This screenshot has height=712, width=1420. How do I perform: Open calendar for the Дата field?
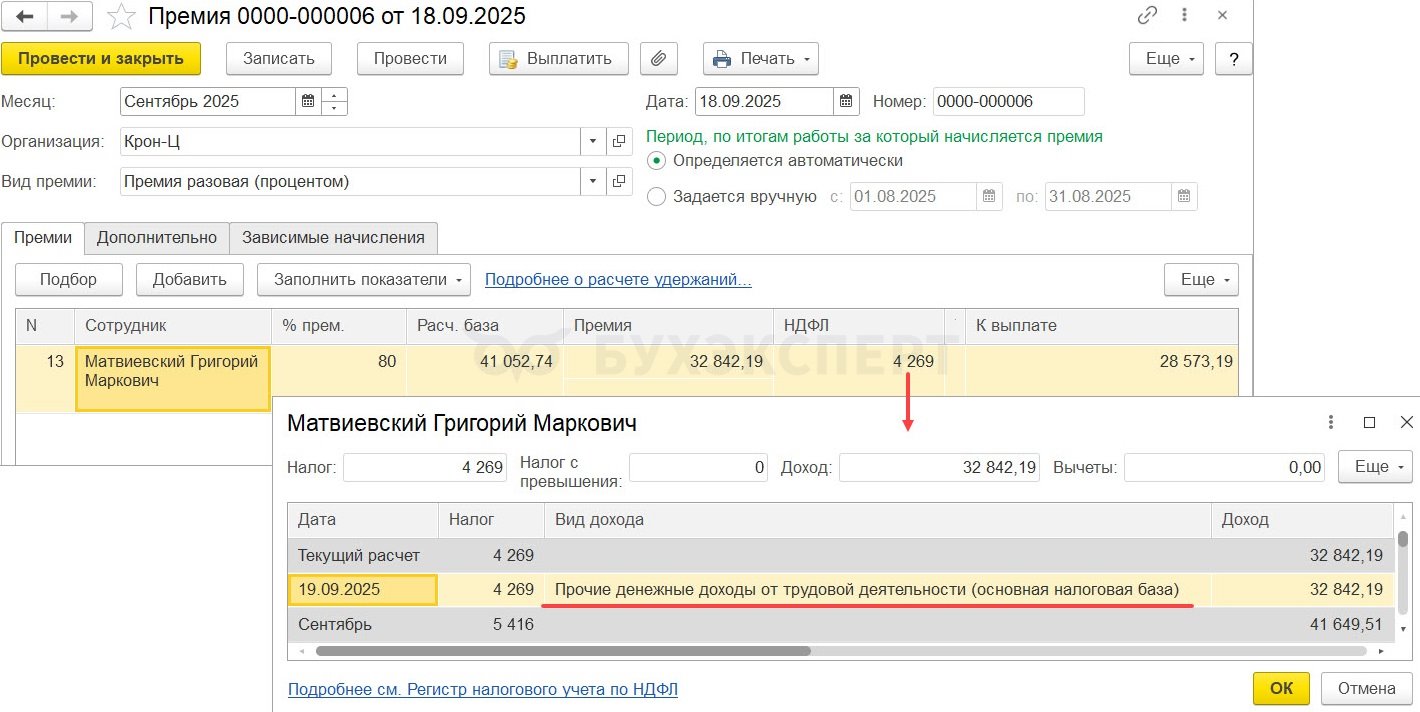(x=846, y=102)
